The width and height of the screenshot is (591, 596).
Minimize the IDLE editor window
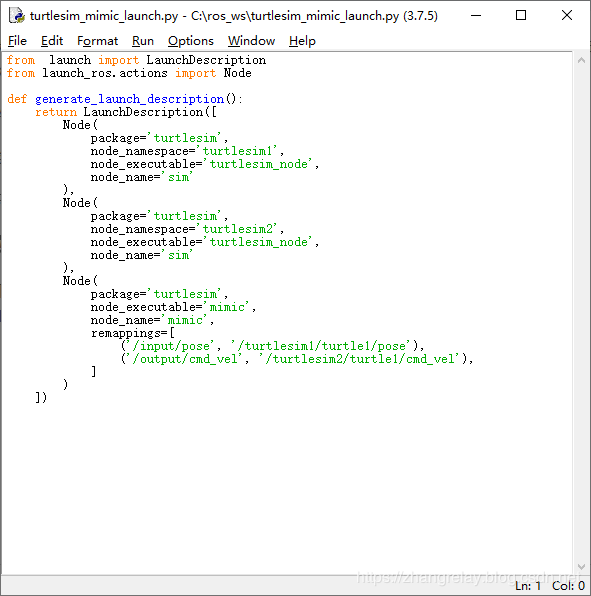476,16
